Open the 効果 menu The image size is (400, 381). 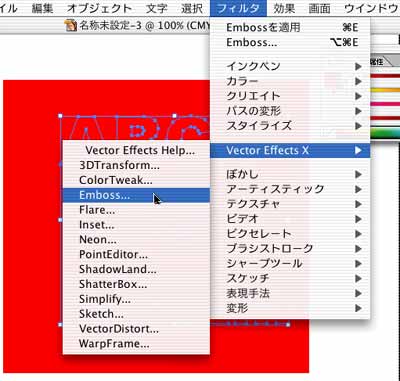click(x=284, y=8)
